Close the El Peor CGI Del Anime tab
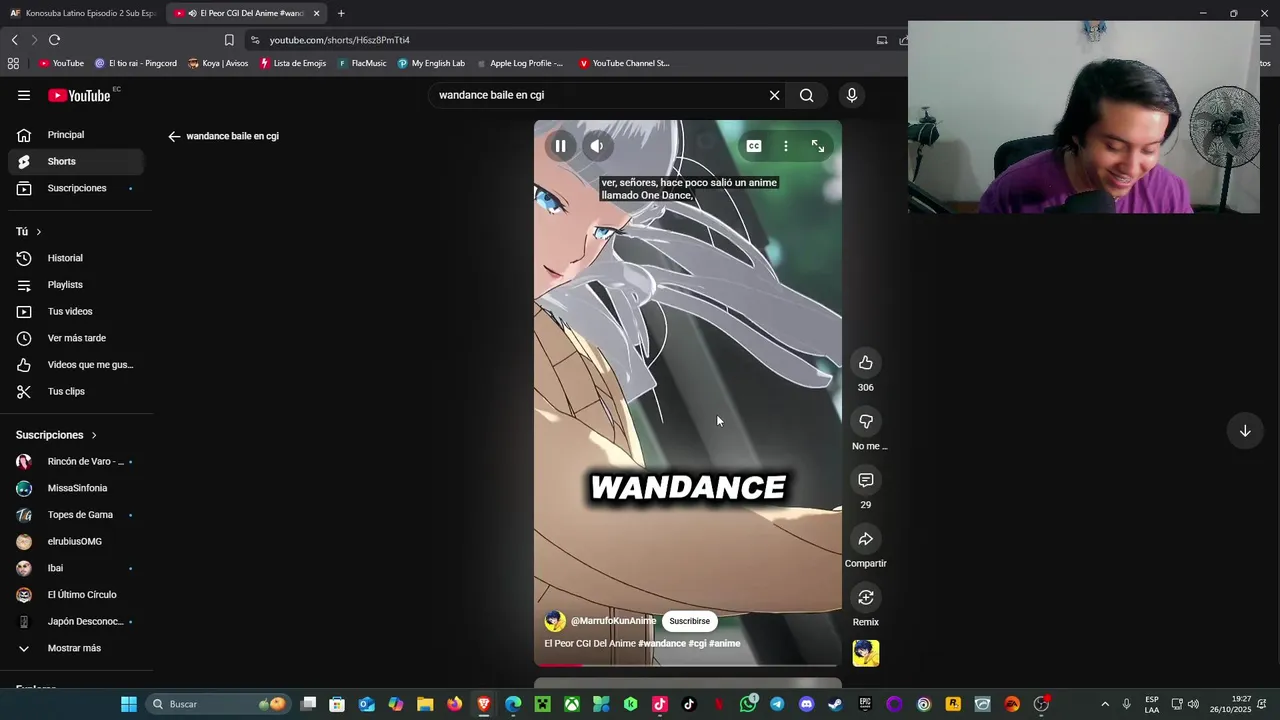1280x720 pixels. point(316,13)
